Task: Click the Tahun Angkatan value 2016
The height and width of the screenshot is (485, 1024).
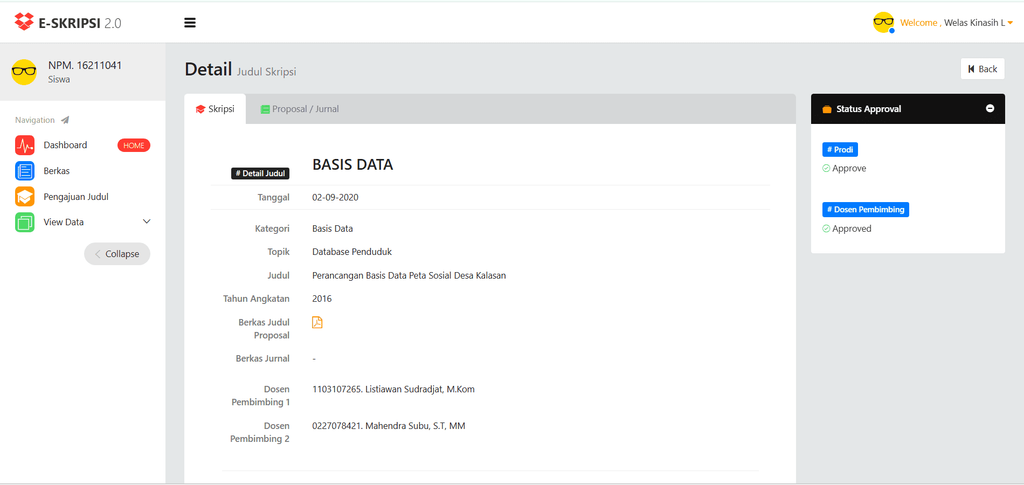Action: click(x=322, y=299)
